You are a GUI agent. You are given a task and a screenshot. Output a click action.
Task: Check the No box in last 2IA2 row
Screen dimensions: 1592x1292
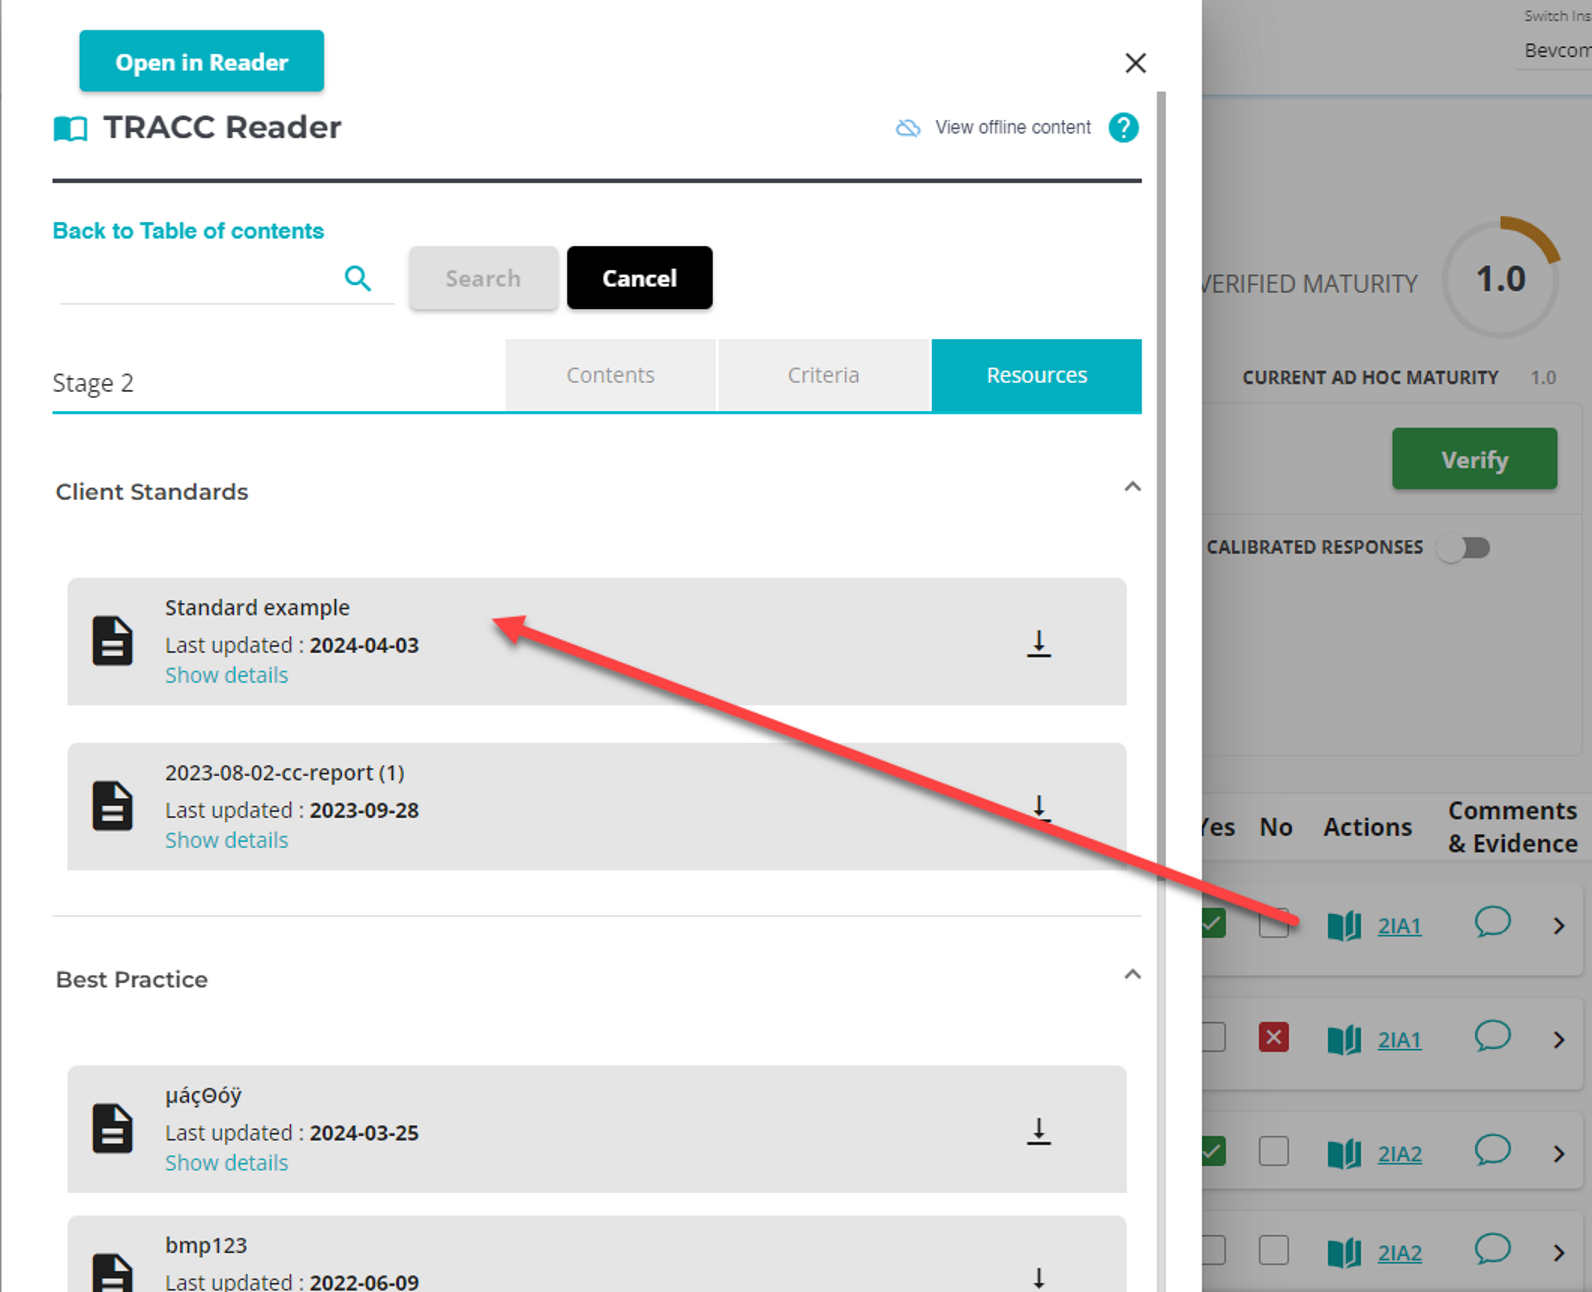point(1274,1250)
